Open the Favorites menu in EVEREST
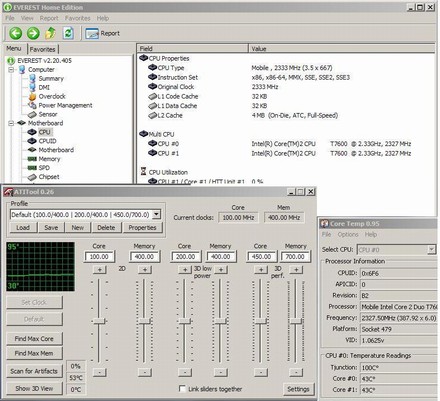440x401 pixels. coord(78,18)
